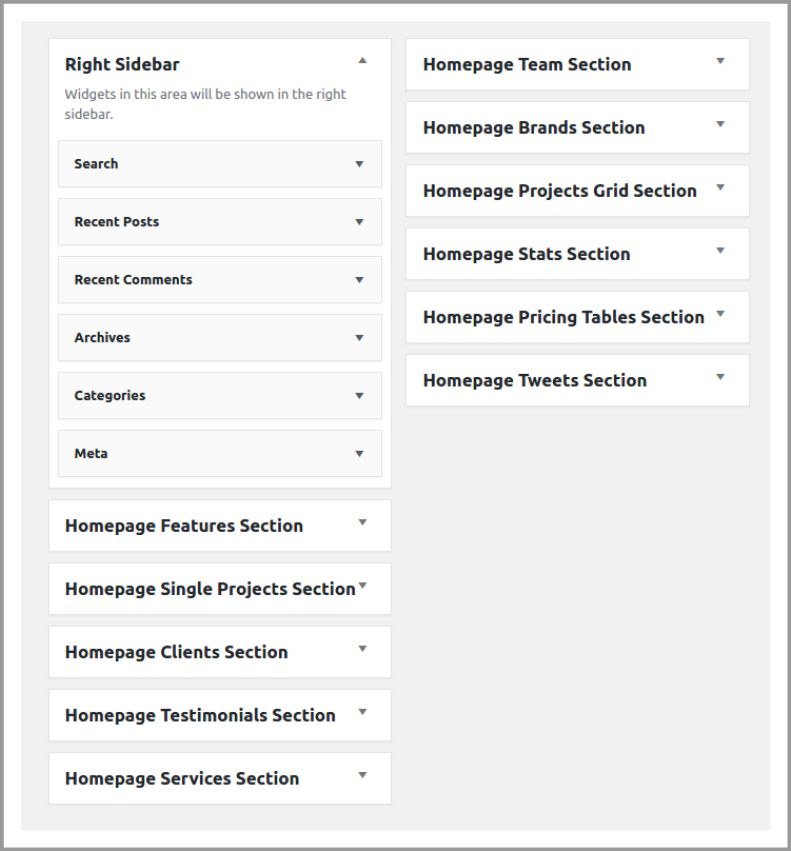Screen dimensions: 791x851
Task: Click the Right Sidebar description text
Action: click(x=205, y=104)
